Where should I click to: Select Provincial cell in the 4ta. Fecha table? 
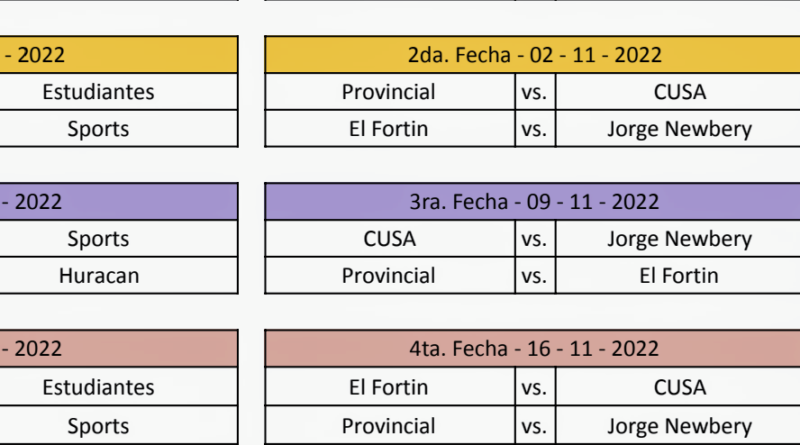click(389, 426)
